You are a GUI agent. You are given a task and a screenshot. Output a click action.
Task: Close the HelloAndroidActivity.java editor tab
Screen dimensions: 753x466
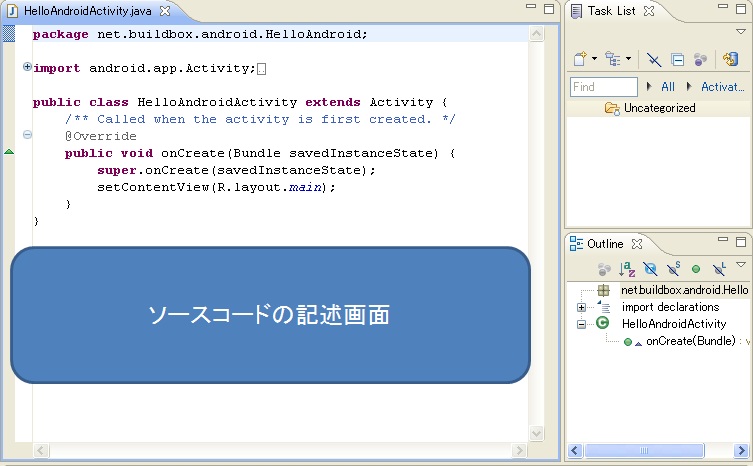coord(165,11)
